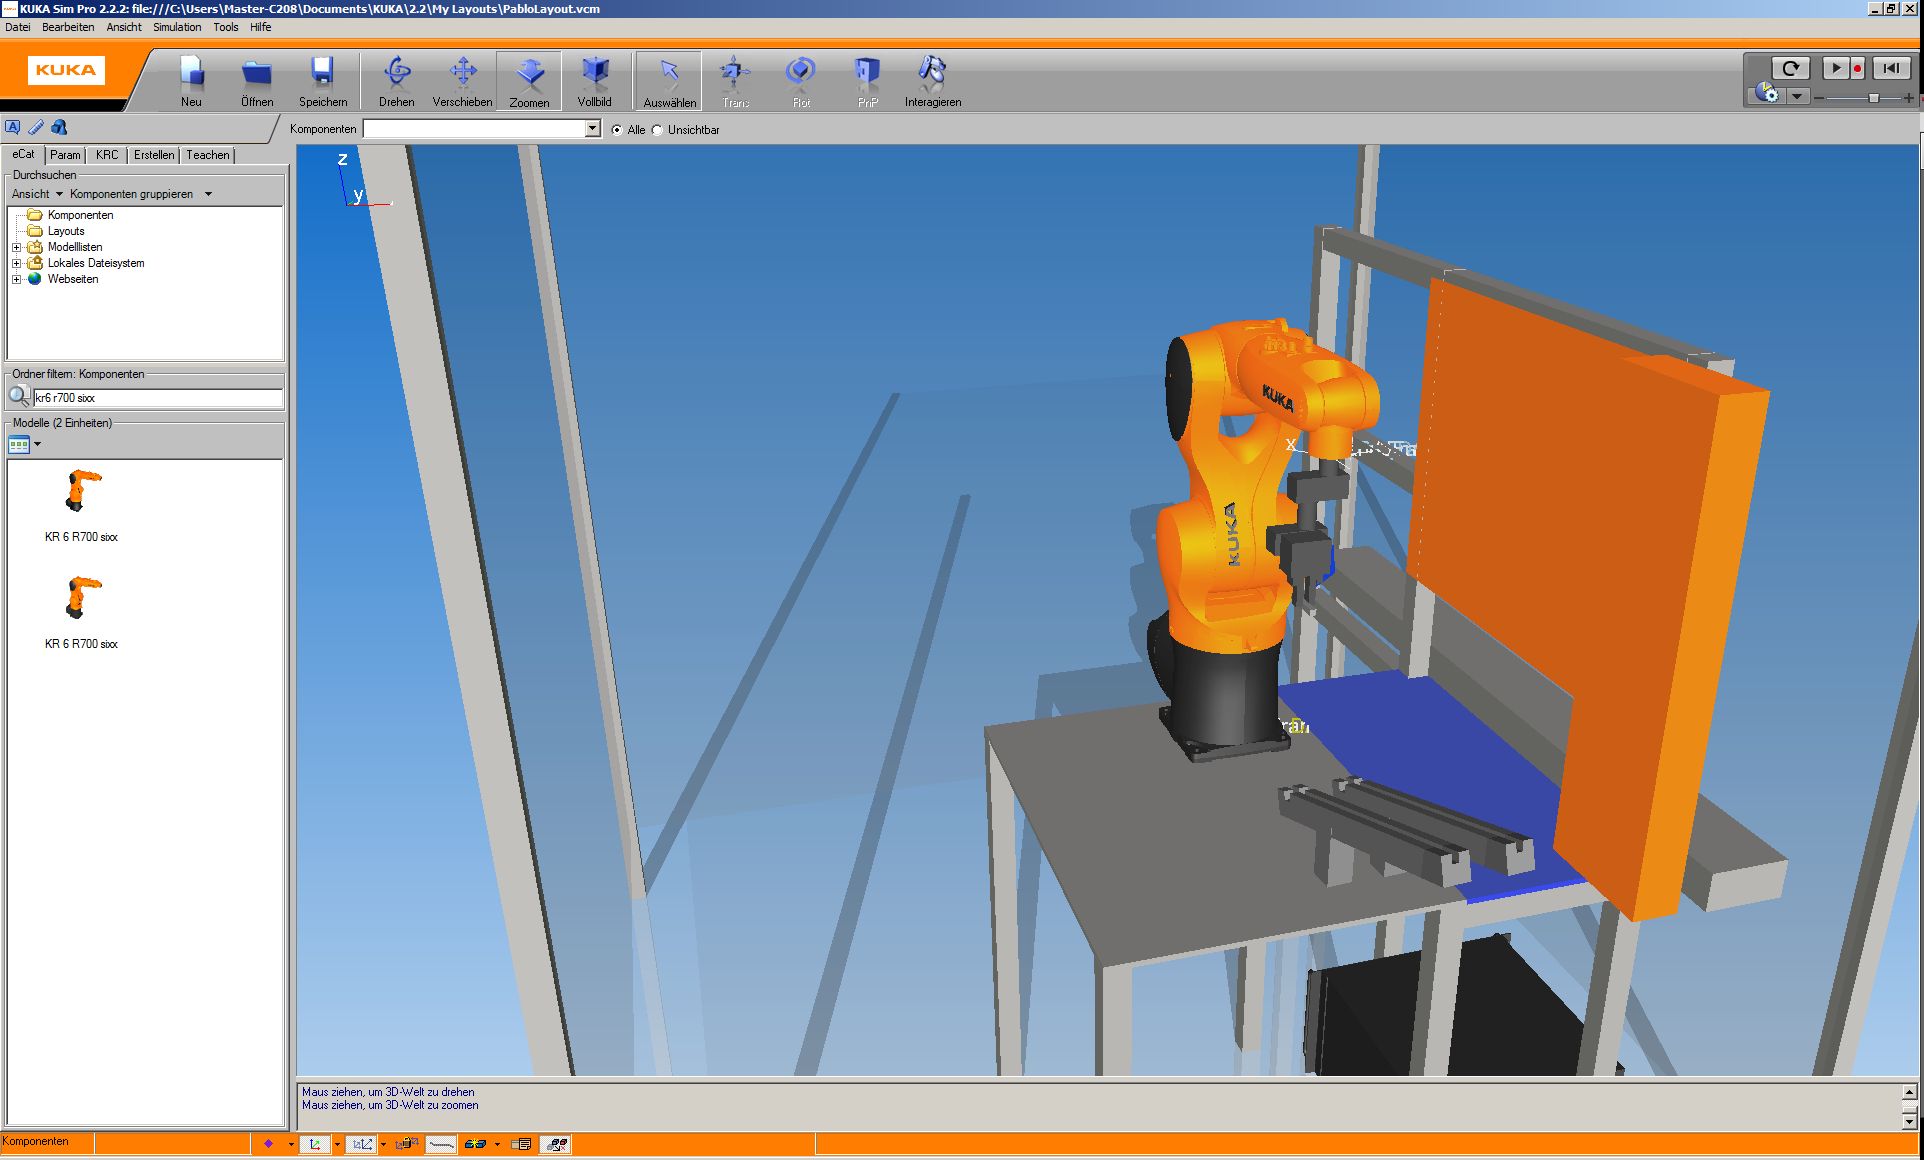Expand the Modelllisten tree node

[16, 247]
